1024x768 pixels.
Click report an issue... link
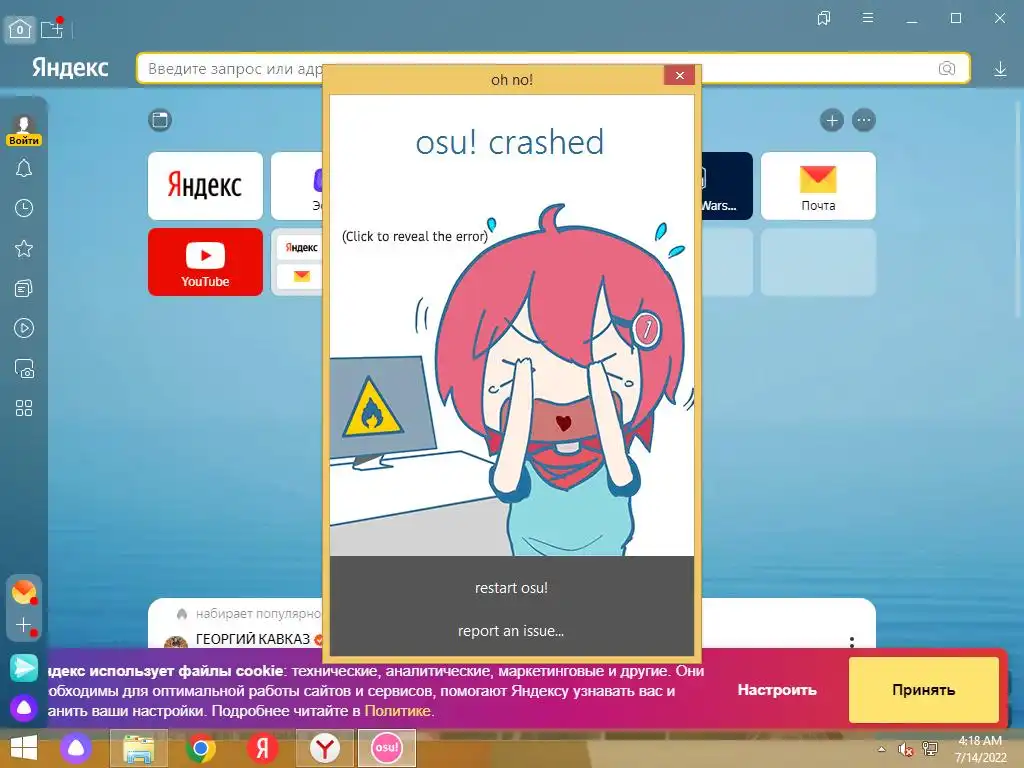pos(511,631)
